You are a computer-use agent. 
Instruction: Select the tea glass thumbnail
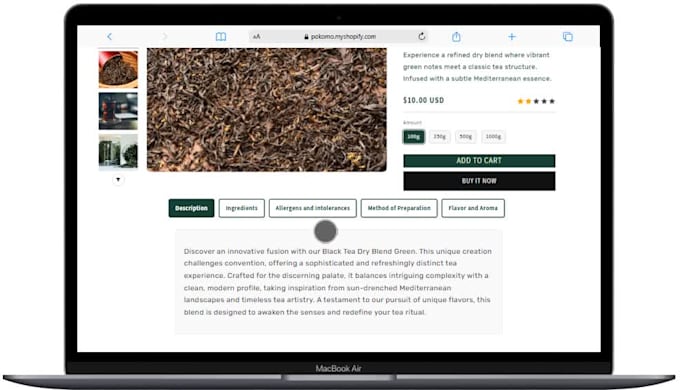pos(118,111)
